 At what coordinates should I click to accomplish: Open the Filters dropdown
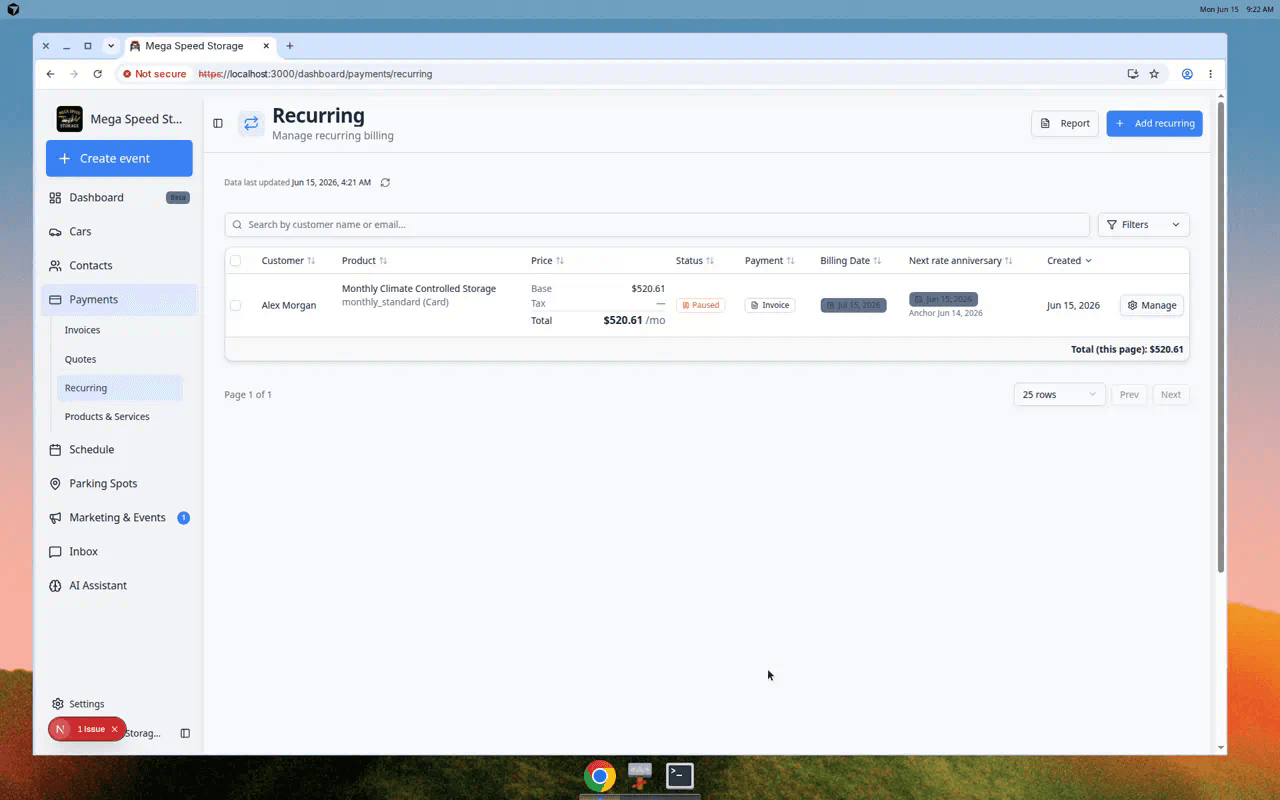click(x=1143, y=225)
